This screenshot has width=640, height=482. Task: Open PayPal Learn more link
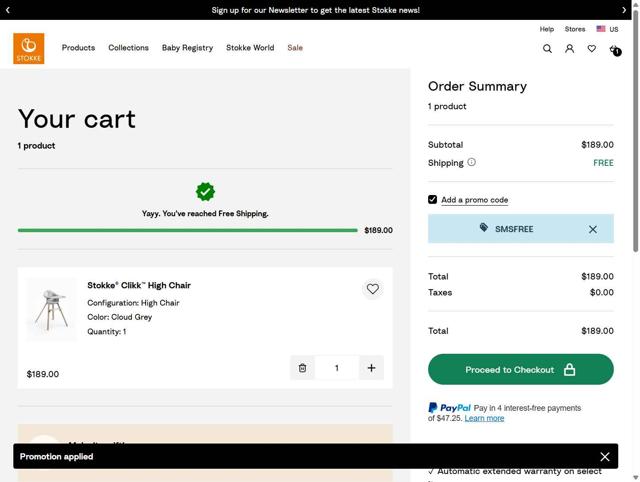pos(484,418)
